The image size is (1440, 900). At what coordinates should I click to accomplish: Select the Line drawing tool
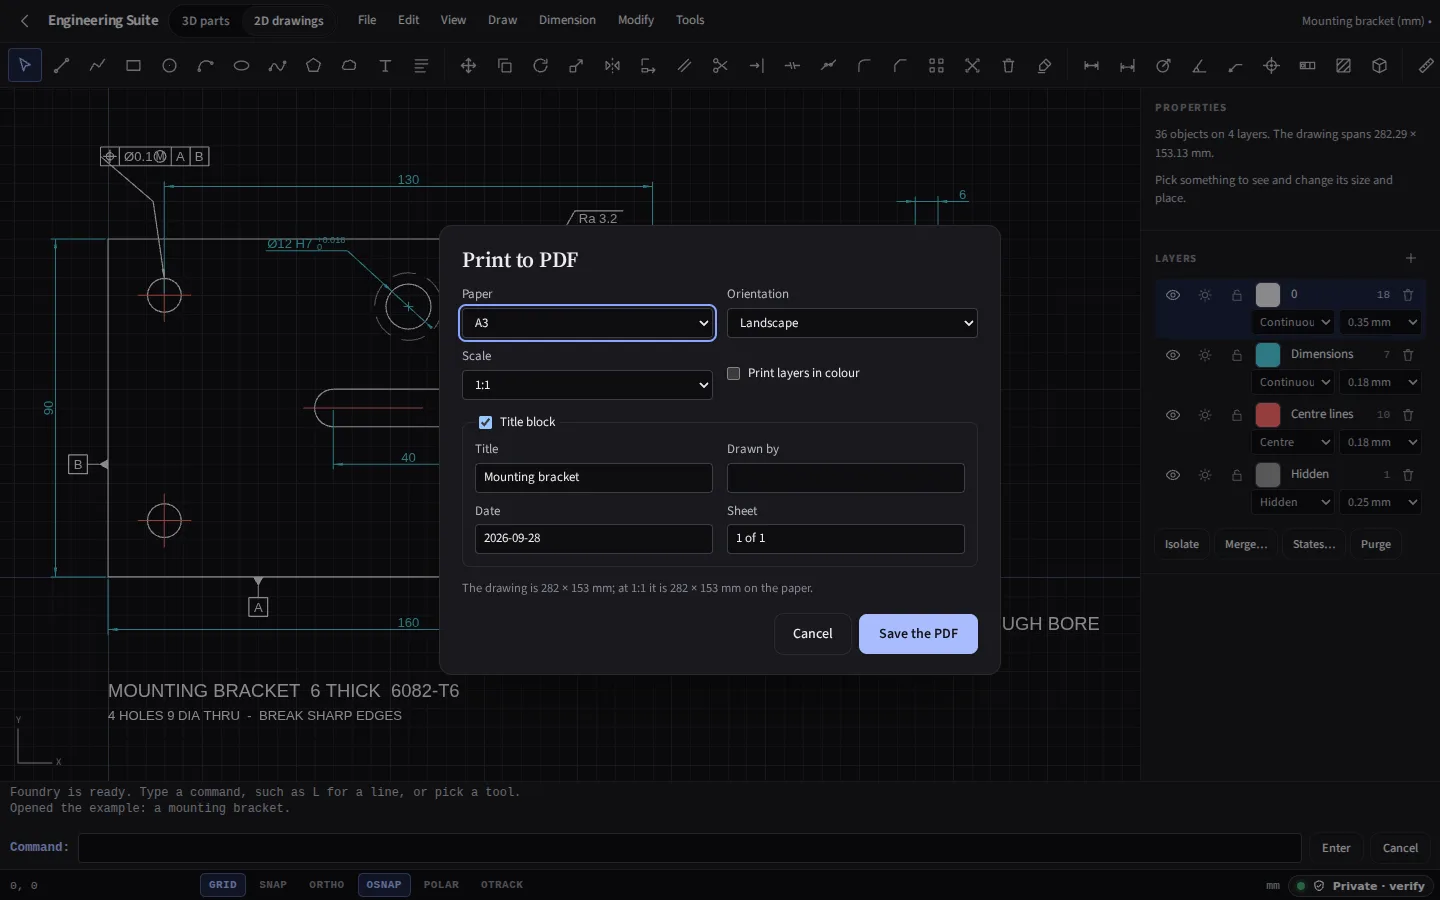61,66
